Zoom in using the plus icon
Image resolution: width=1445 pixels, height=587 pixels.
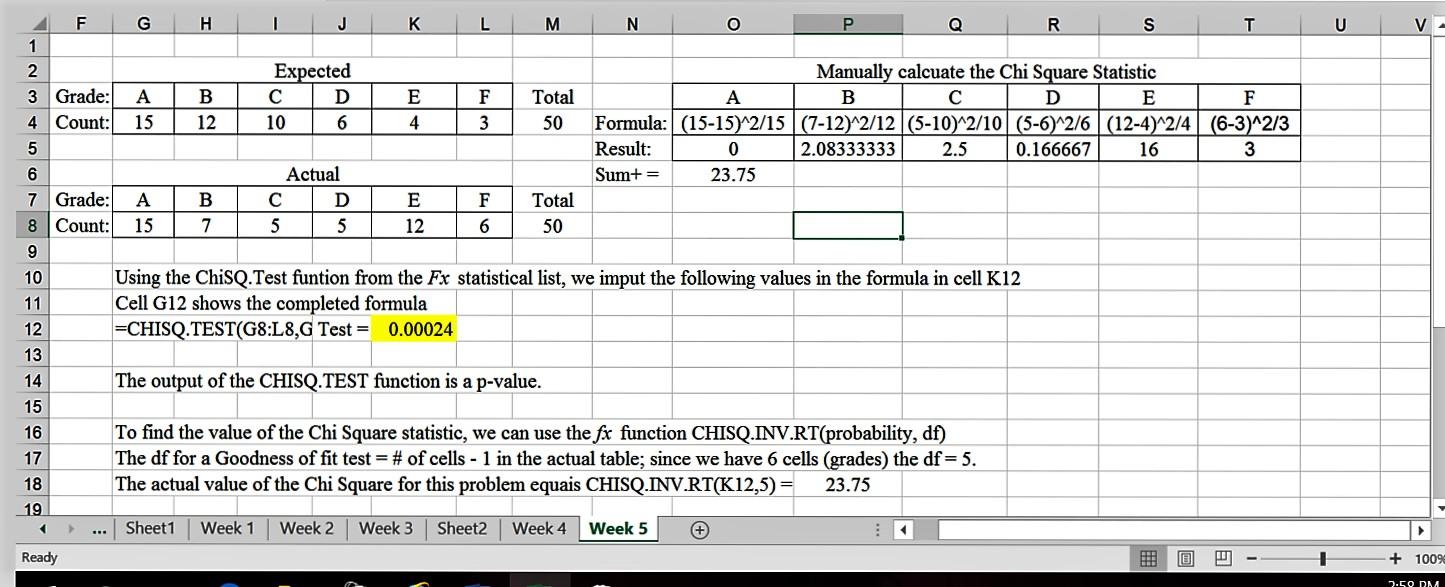tap(1396, 558)
